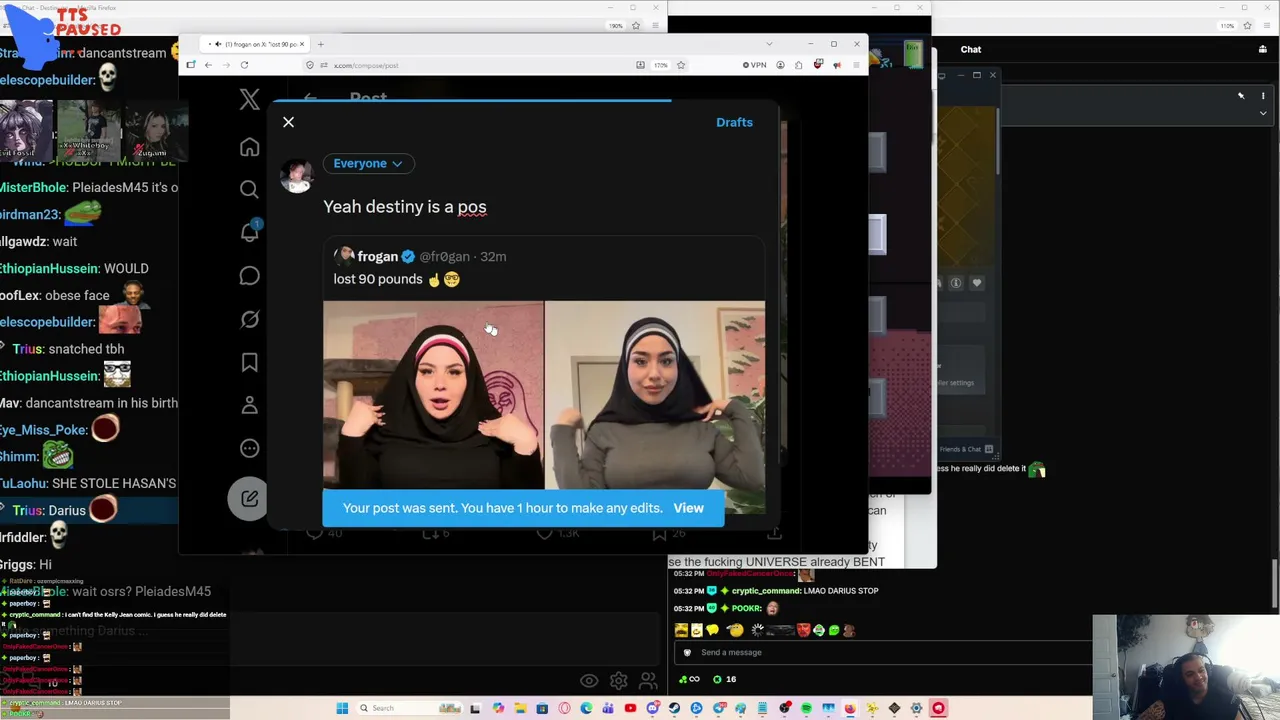The image size is (1280, 720).
Task: Select the frogan on X tab
Action: click(x=255, y=44)
